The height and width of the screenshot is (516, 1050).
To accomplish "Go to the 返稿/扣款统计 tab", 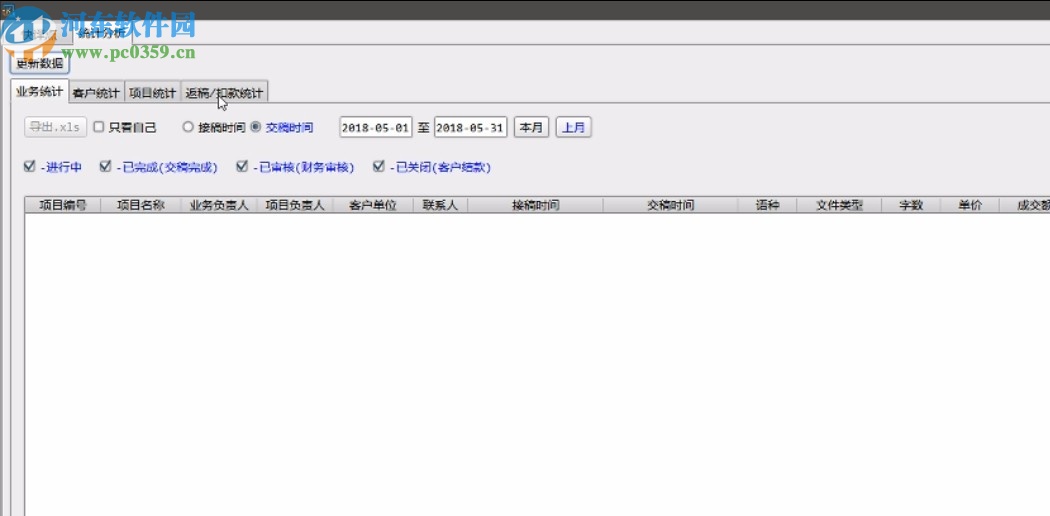I will click(x=224, y=93).
